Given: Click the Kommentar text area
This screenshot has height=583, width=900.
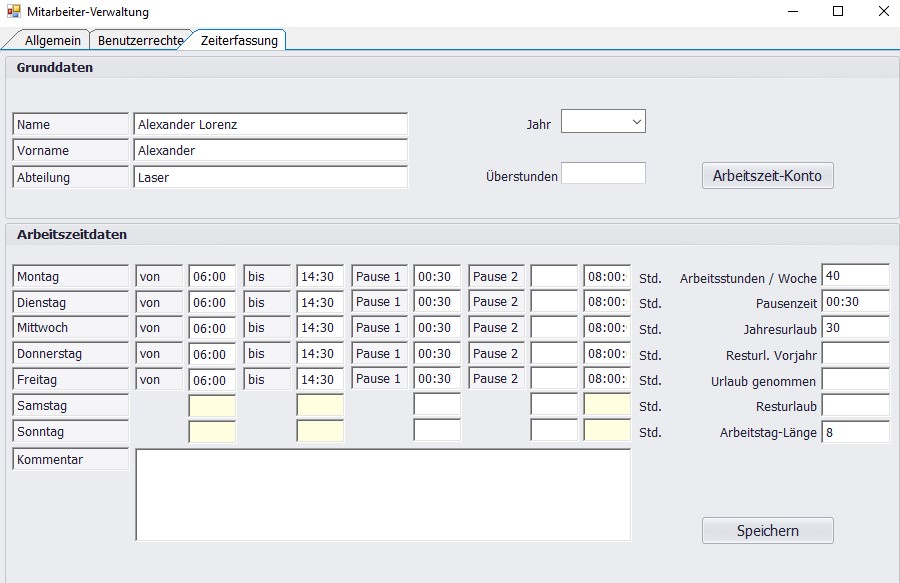Looking at the screenshot, I should (383, 495).
